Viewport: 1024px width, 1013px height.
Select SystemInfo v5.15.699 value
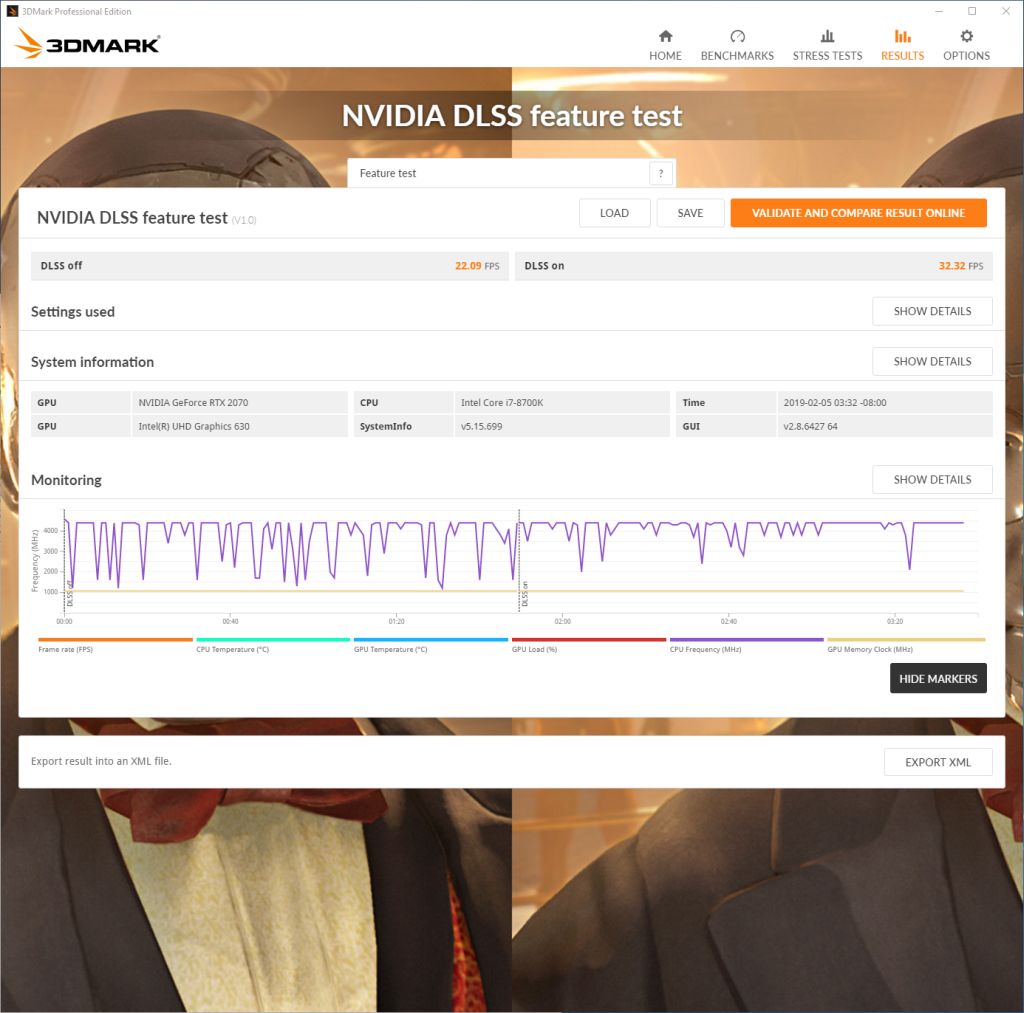click(x=481, y=426)
